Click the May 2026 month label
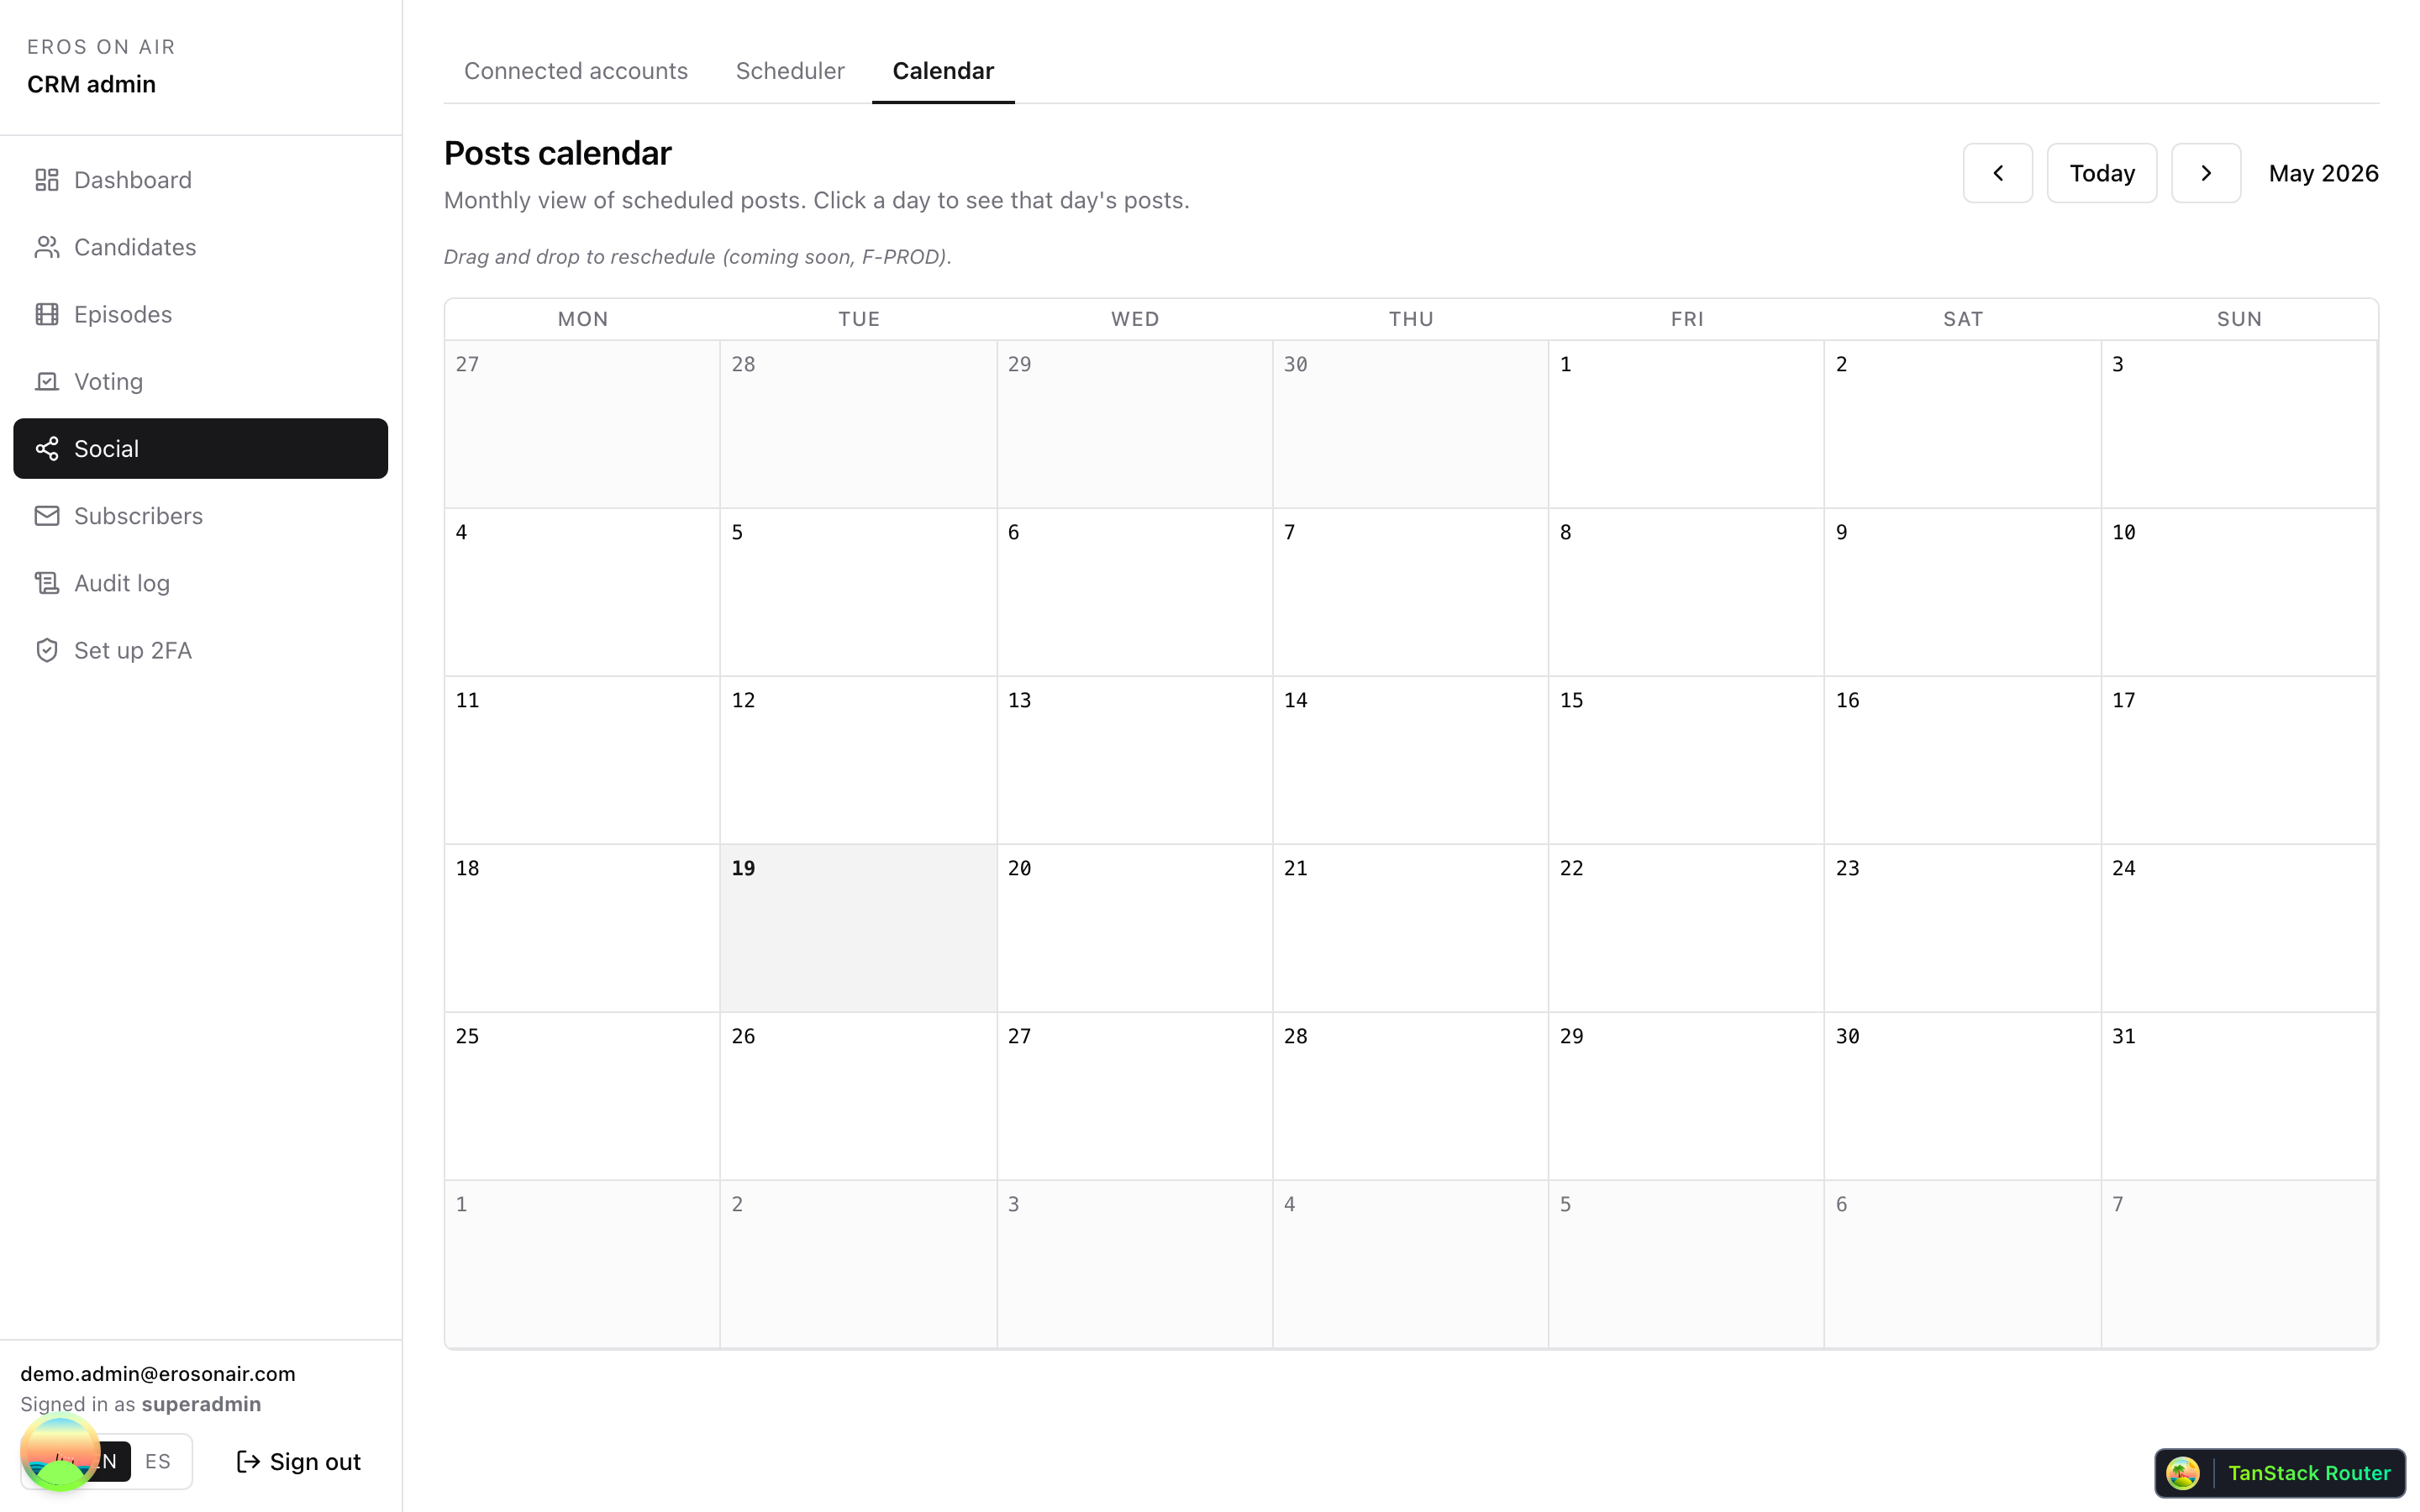The height and width of the screenshot is (1512, 2420). pos(2323,173)
